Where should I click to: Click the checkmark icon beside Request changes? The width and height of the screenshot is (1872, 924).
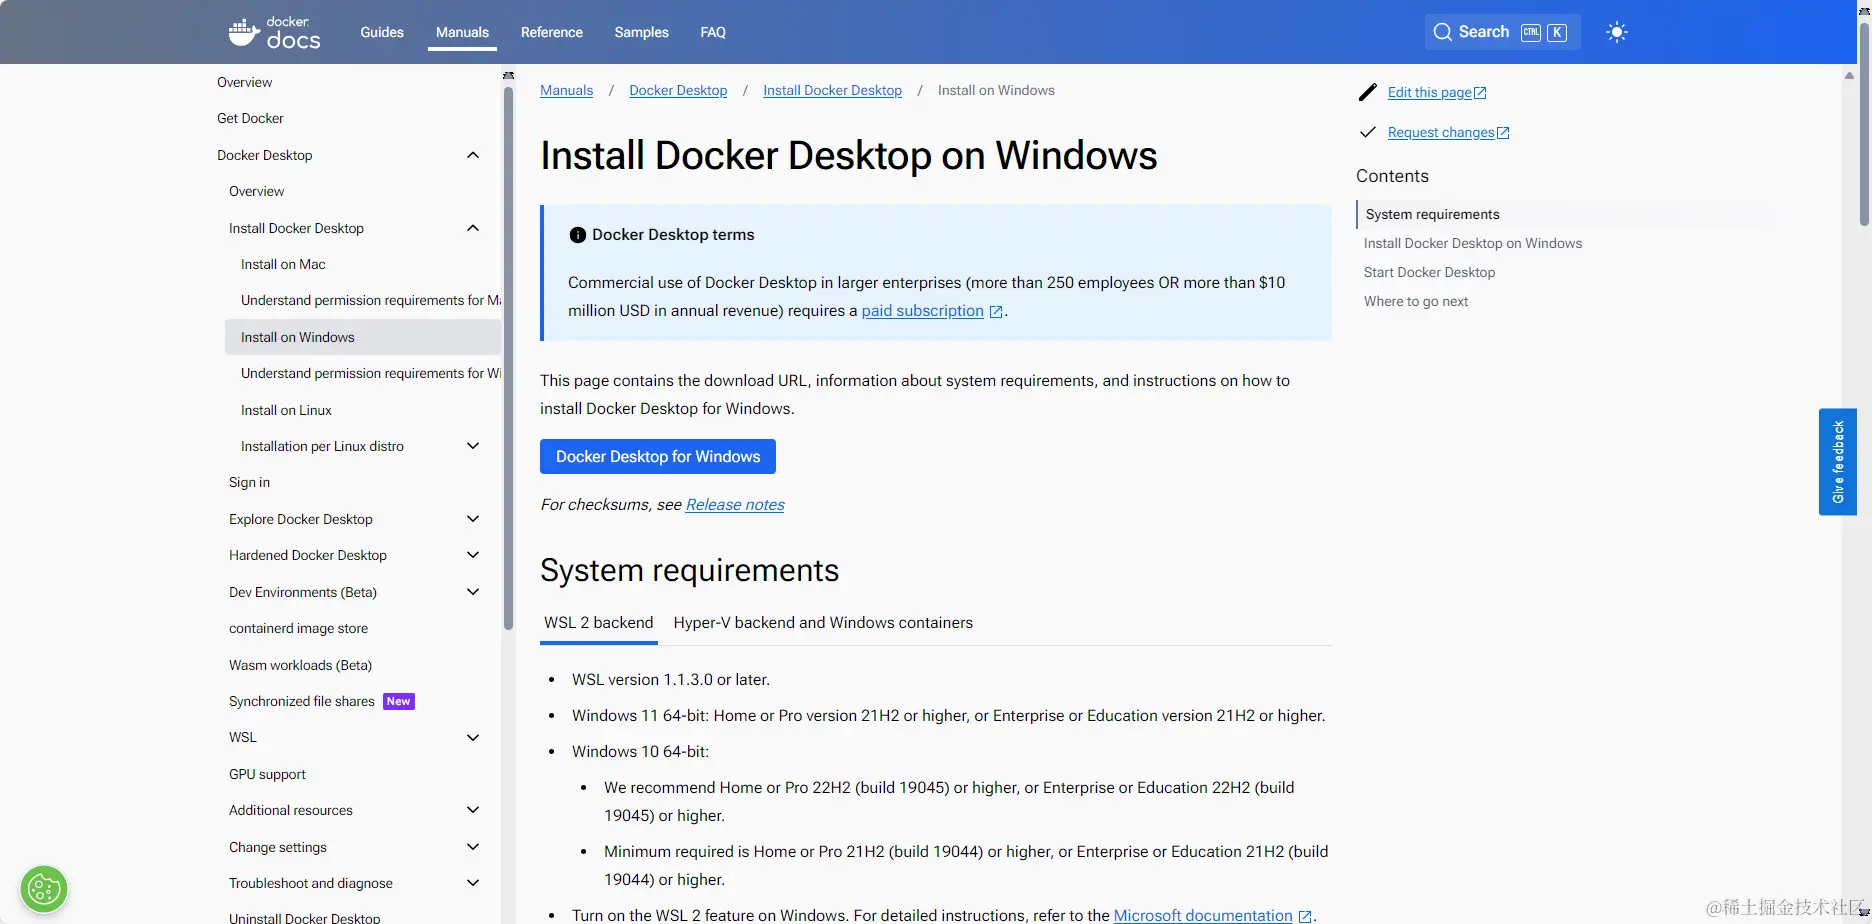point(1368,132)
